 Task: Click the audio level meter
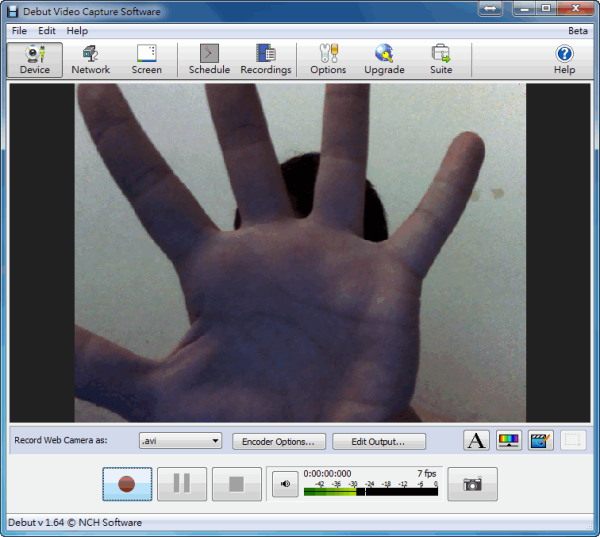pyautogui.click(x=370, y=491)
